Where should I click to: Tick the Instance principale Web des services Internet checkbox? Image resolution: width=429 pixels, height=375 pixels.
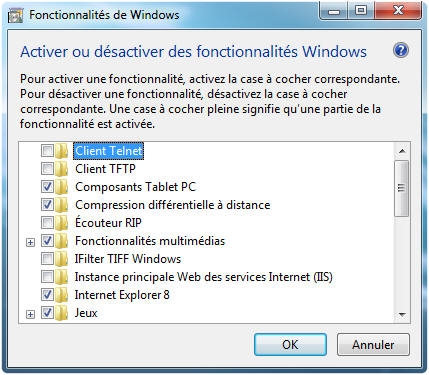(47, 277)
